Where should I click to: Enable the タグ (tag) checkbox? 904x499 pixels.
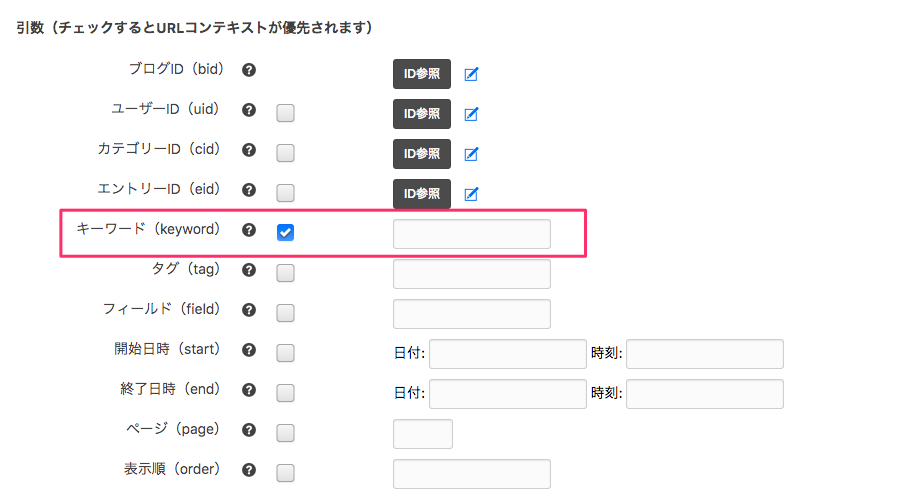coord(285,273)
